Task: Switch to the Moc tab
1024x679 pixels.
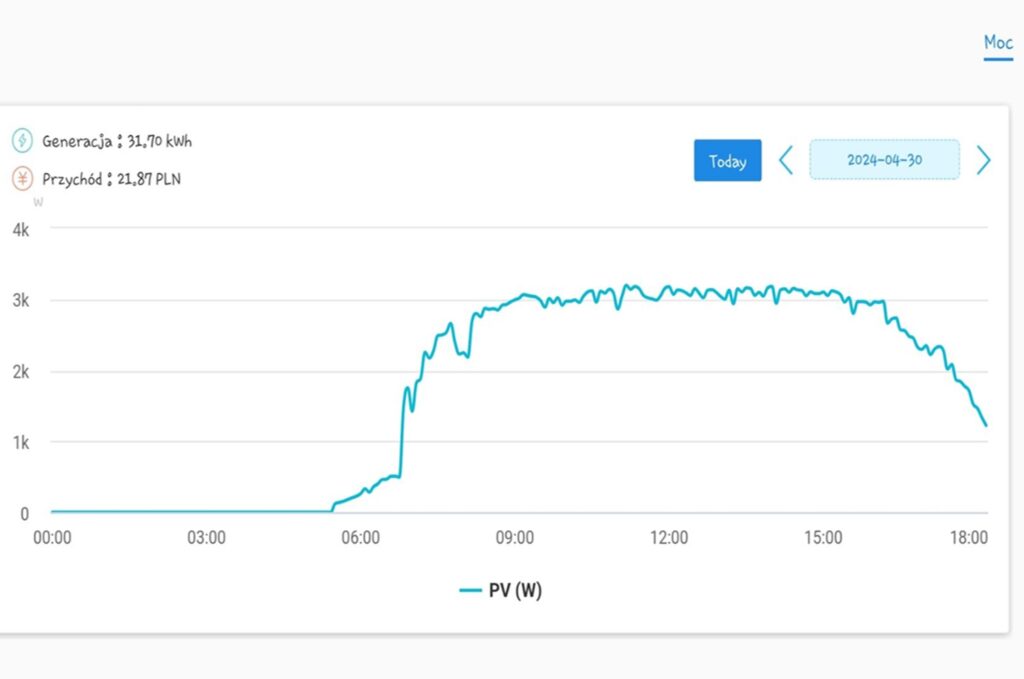Action: 998,43
